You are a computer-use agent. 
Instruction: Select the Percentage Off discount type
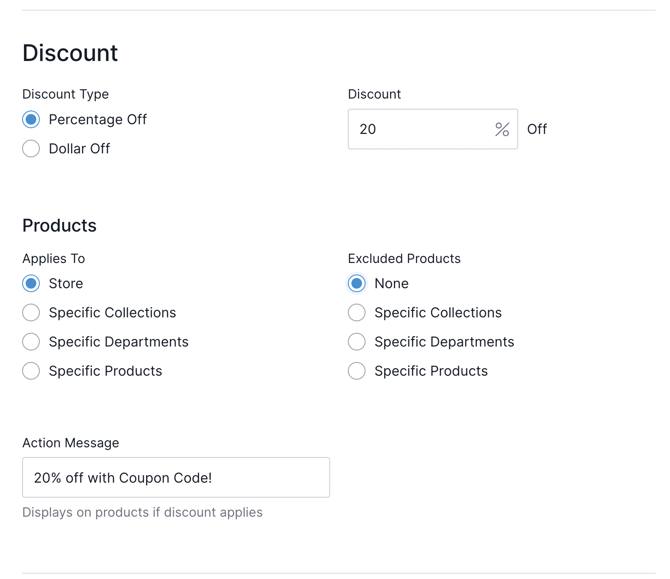coord(31,120)
